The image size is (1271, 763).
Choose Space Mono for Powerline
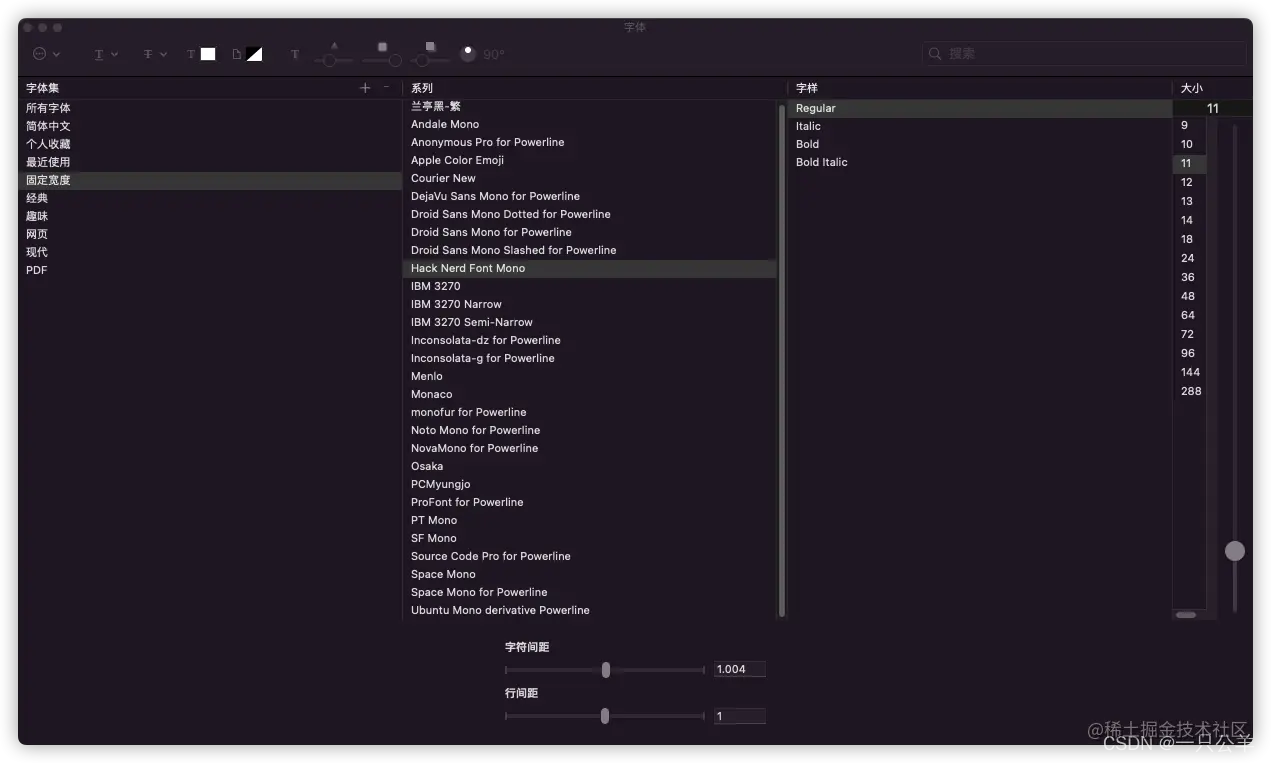(590, 592)
